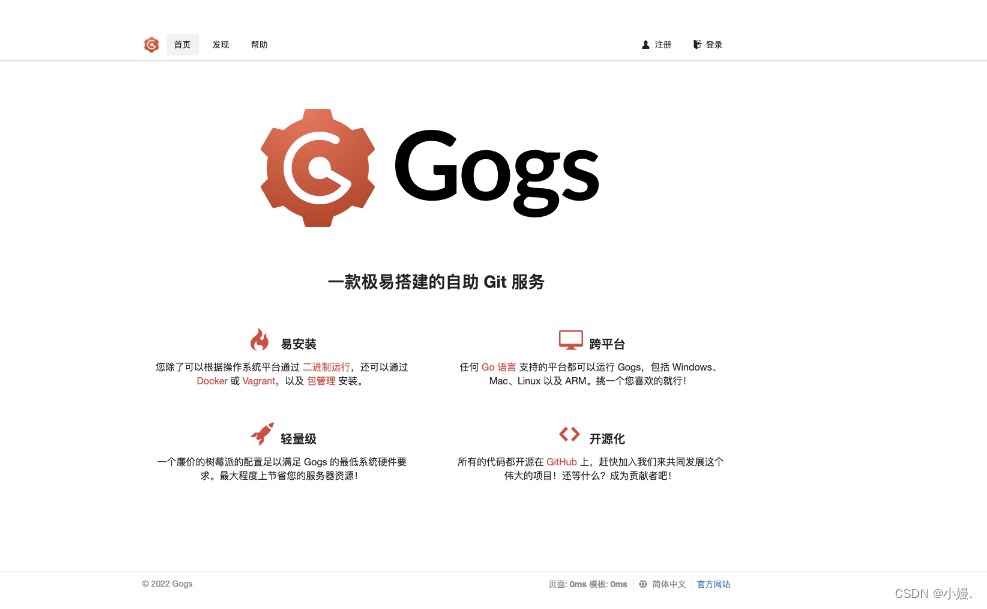Click the globe icon in footer
Screen dimensions: 987x609
643,584
